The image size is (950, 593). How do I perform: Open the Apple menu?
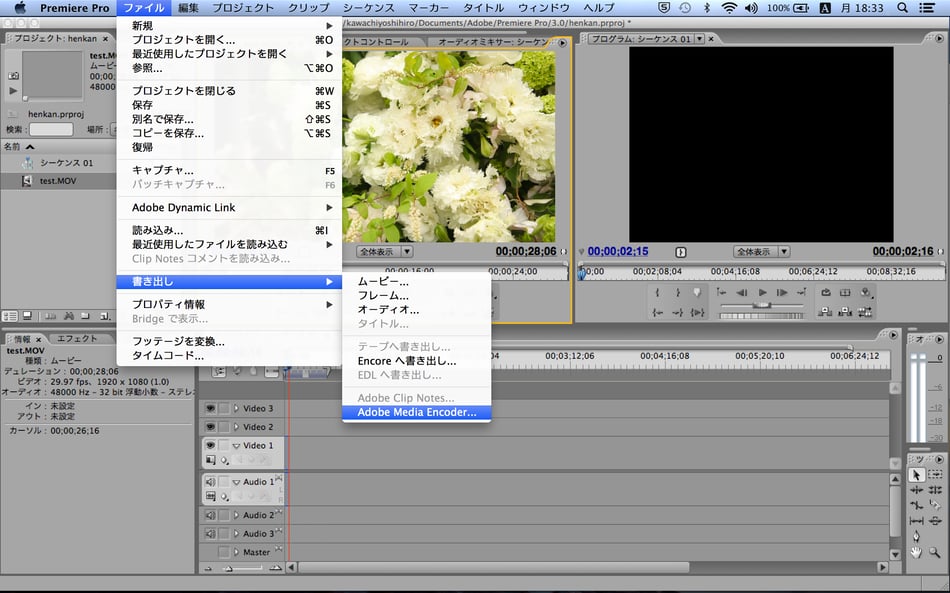[x=19, y=8]
